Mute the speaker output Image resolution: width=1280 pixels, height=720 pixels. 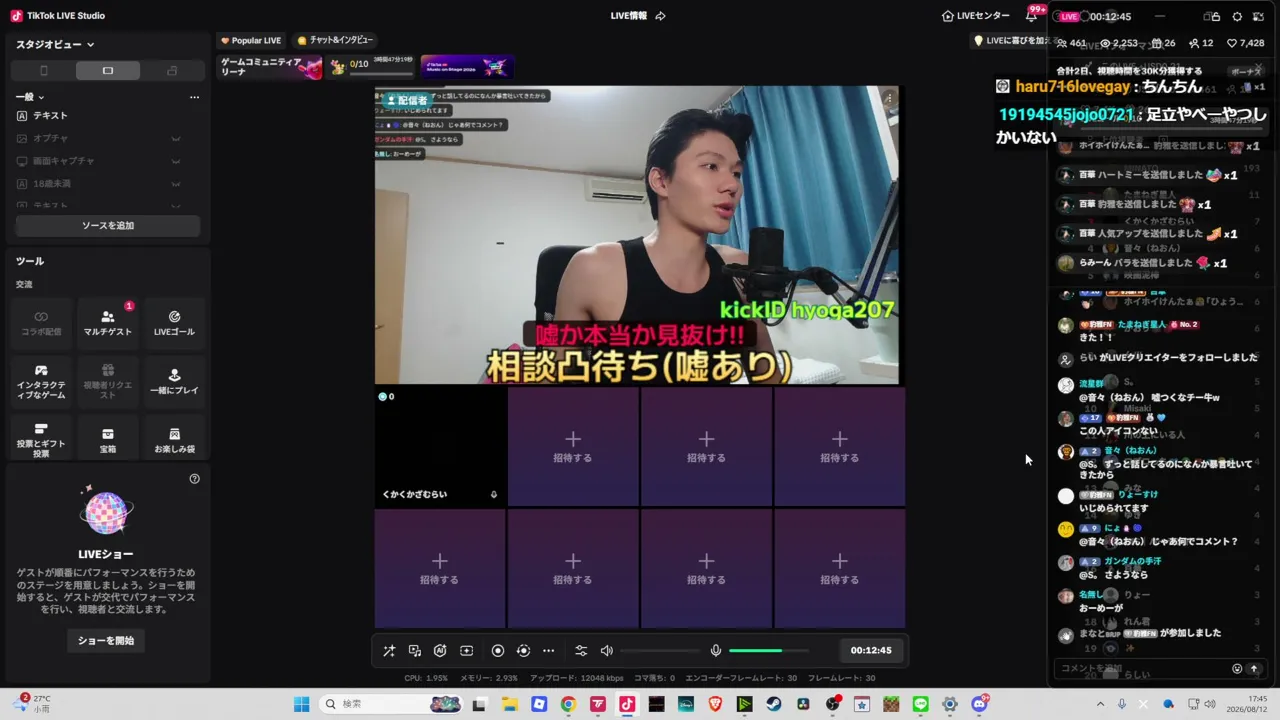coord(607,651)
